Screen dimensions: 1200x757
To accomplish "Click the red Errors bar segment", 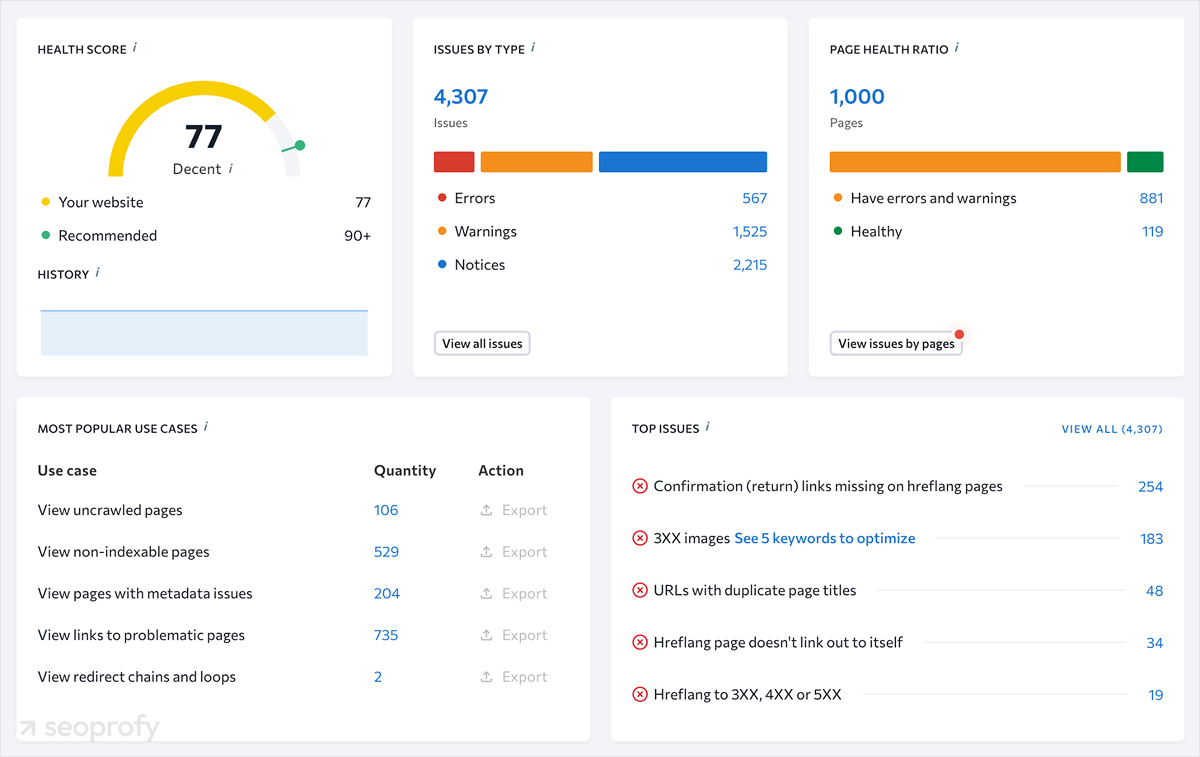I will [454, 162].
